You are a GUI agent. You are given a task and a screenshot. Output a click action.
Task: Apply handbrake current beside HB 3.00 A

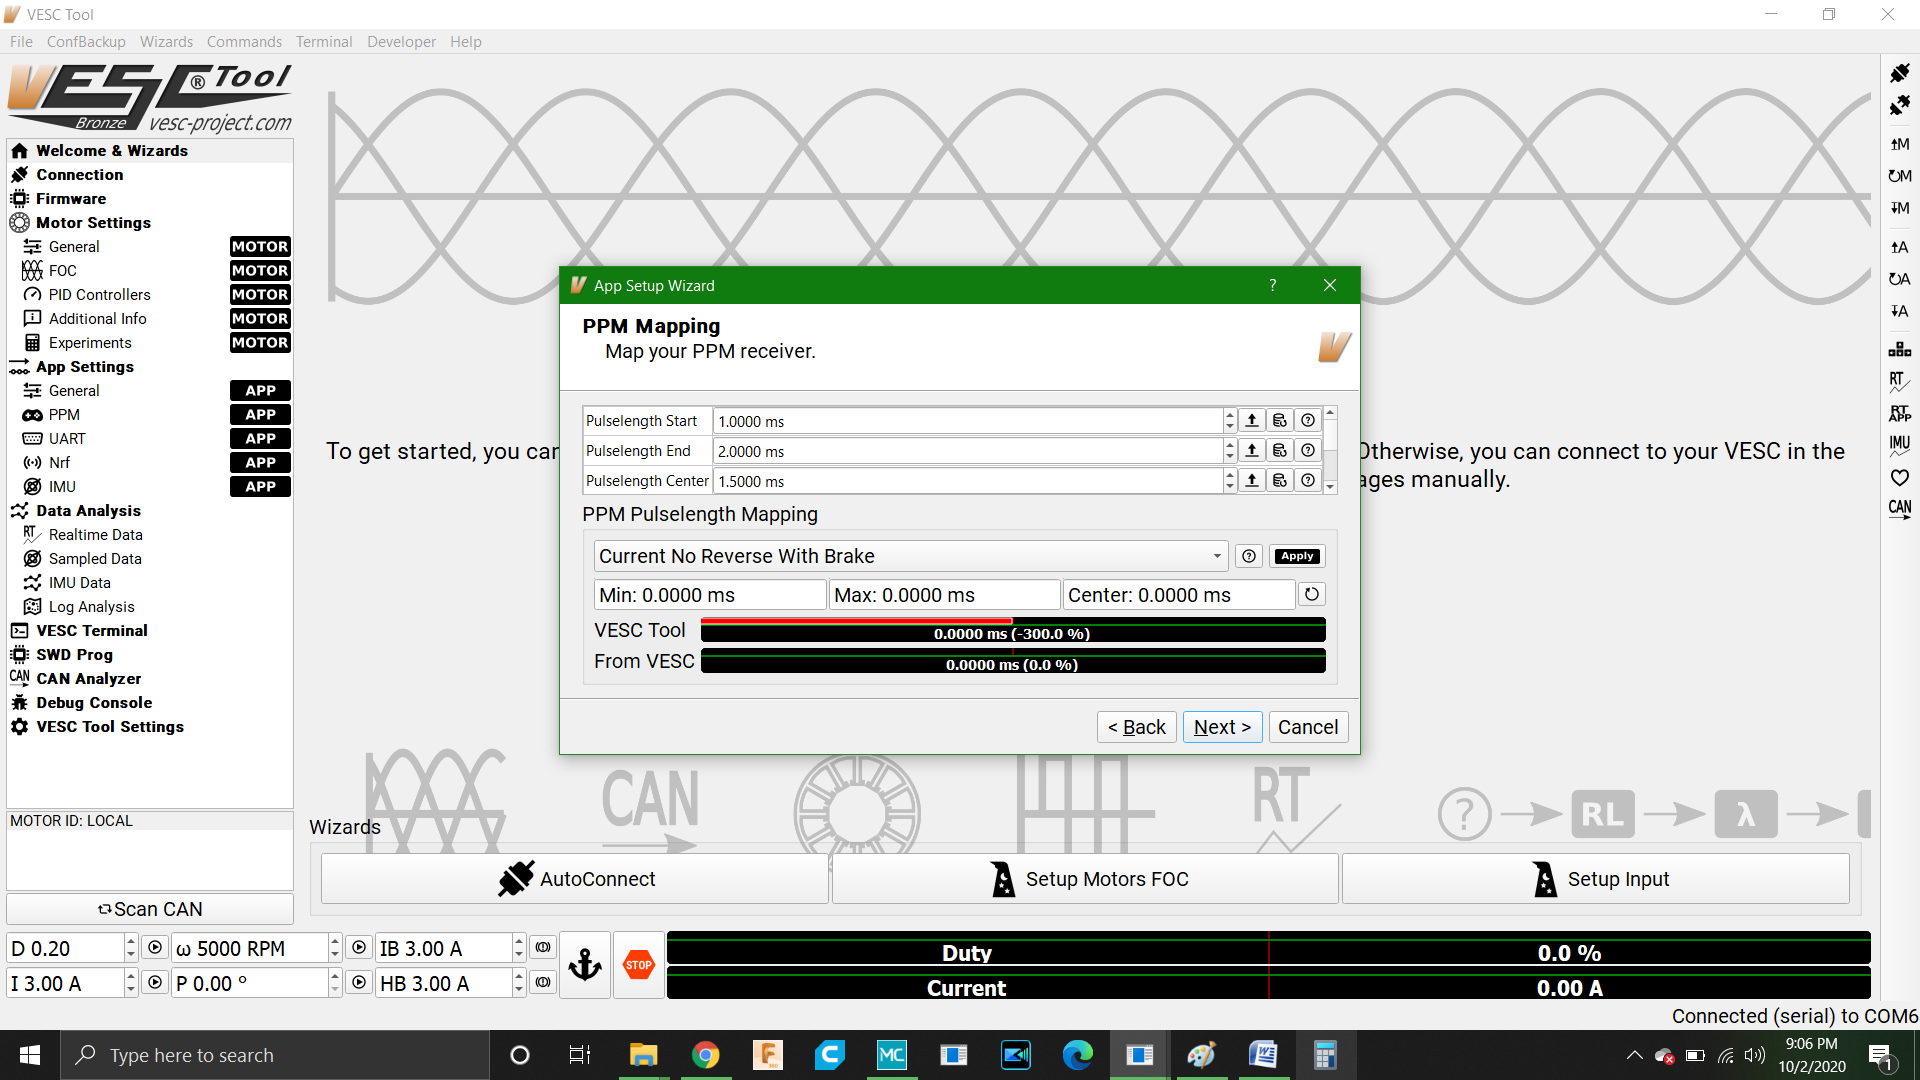point(543,983)
